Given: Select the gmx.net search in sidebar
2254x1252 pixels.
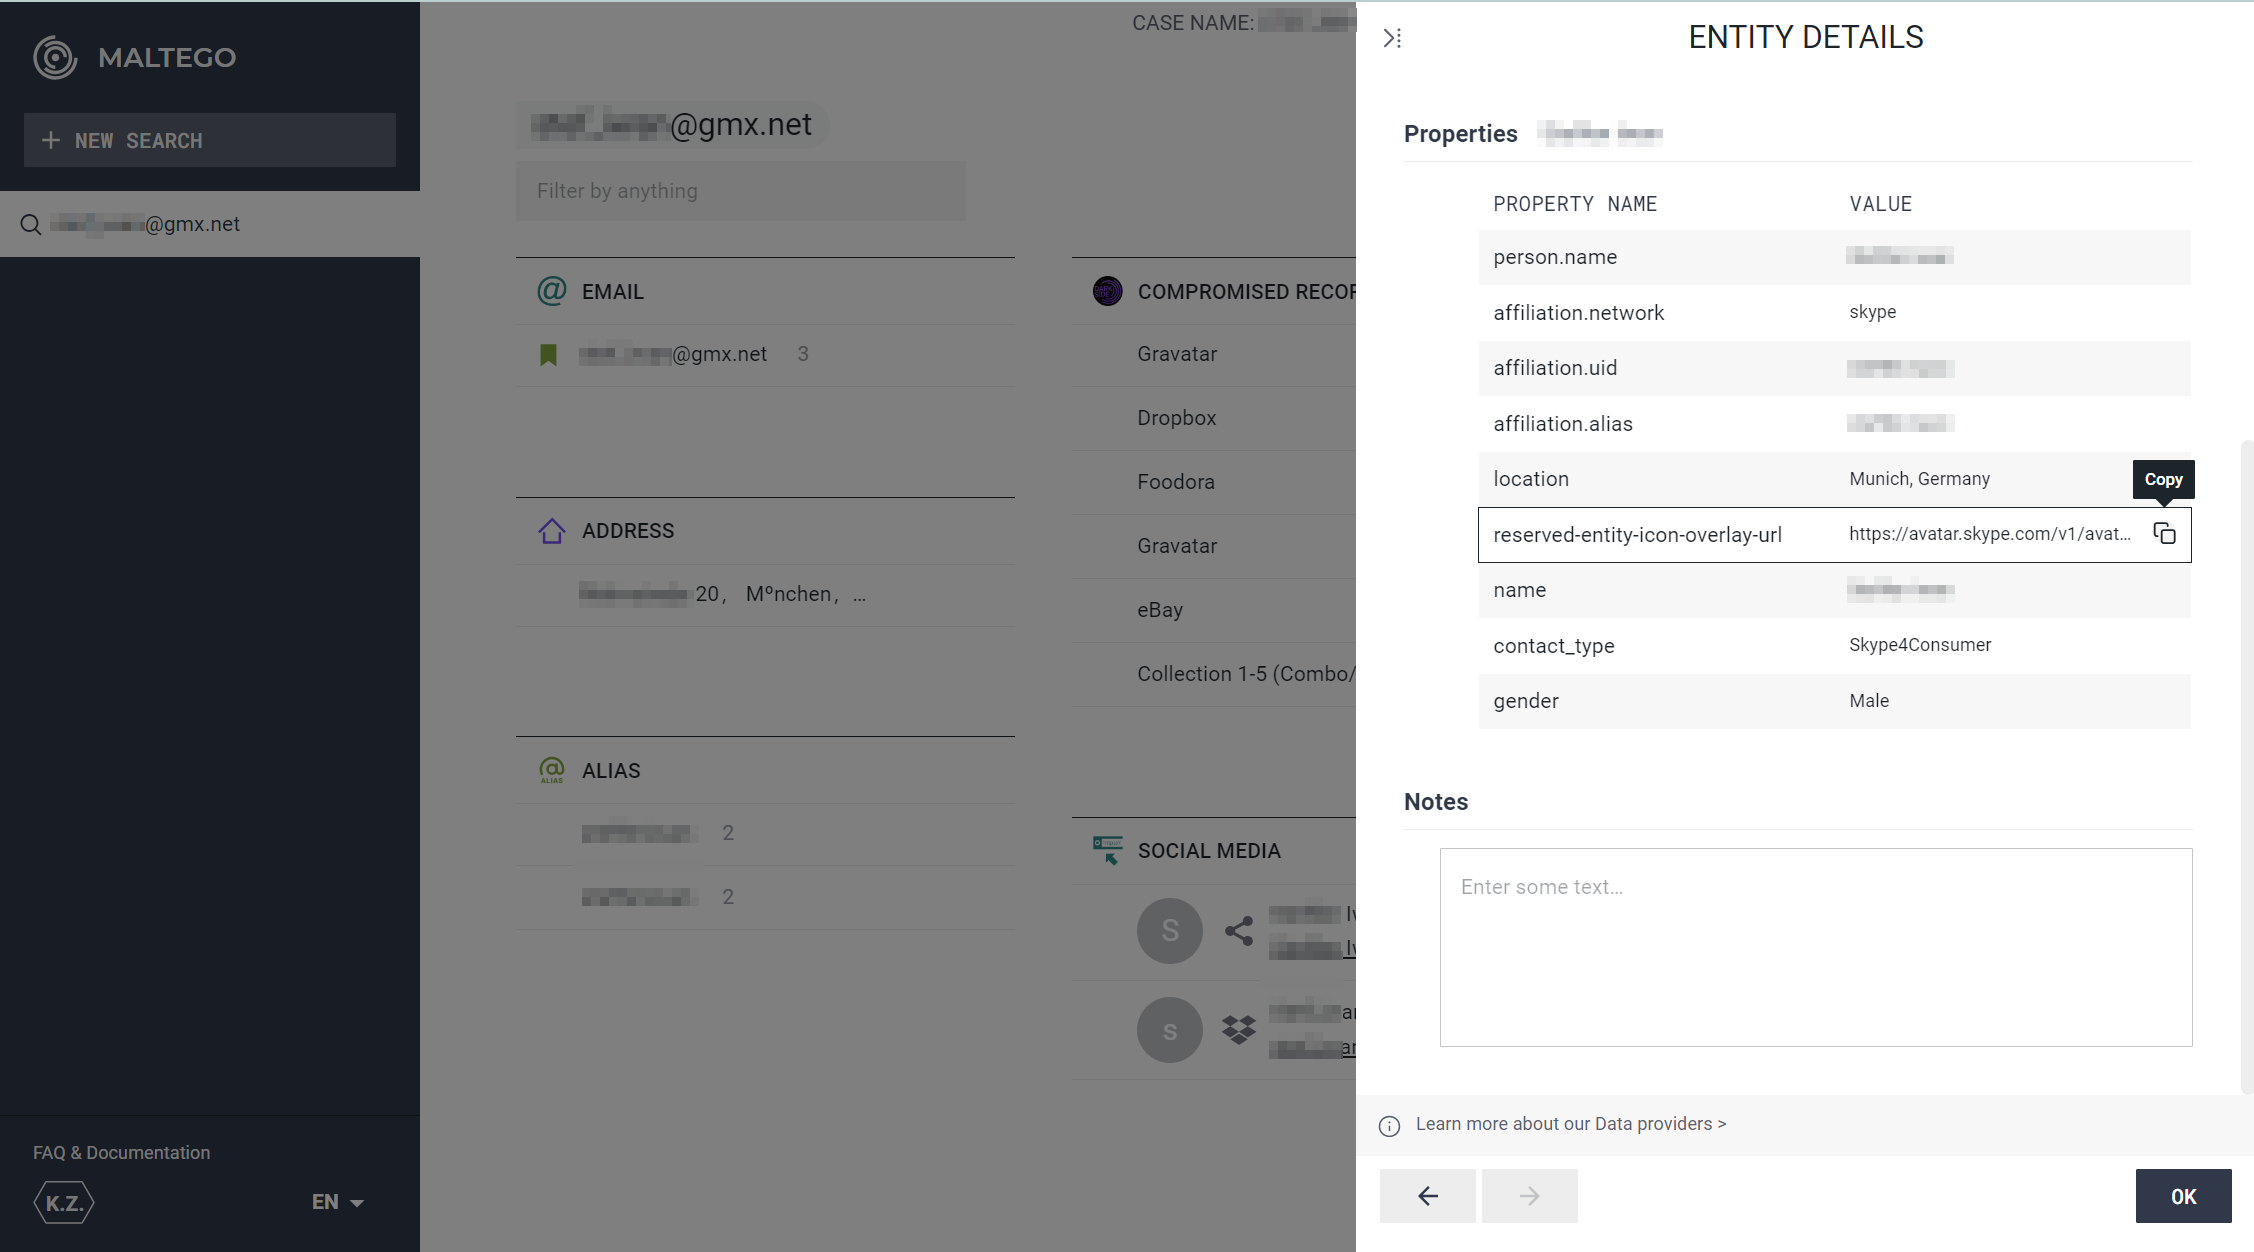Looking at the screenshot, I should (210, 224).
